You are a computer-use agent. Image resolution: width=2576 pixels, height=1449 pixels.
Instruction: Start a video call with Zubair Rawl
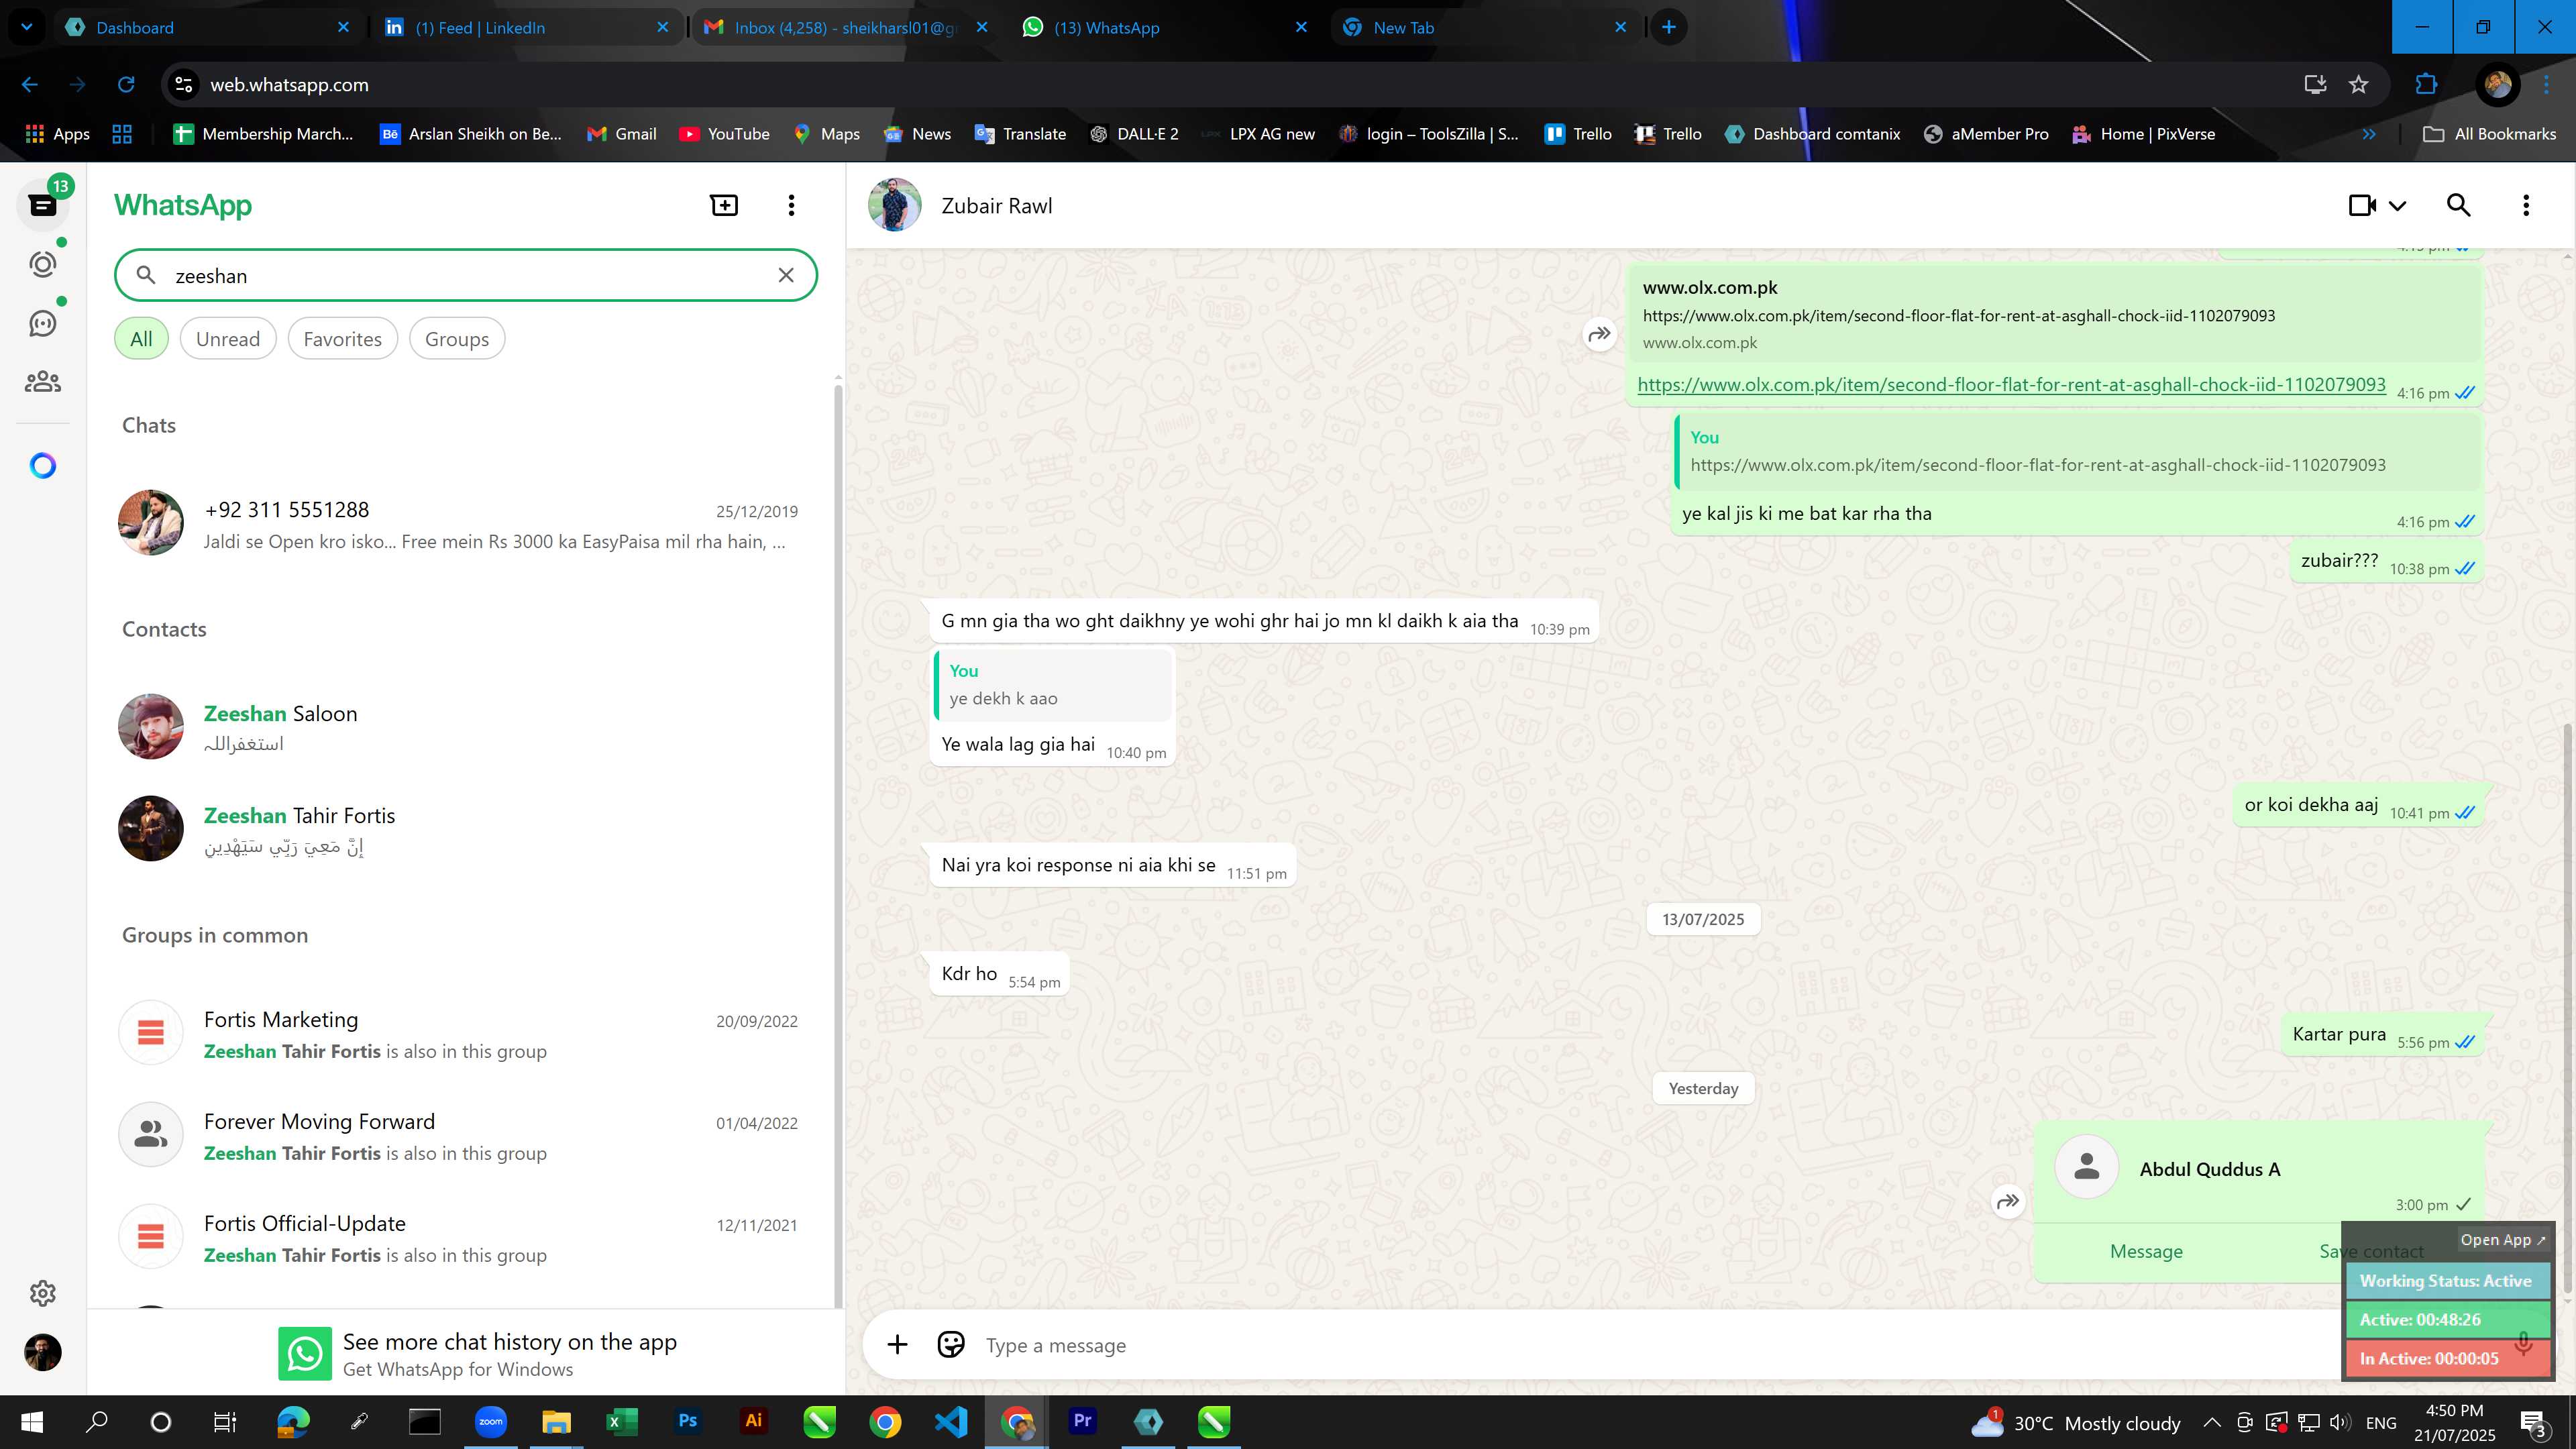click(2362, 205)
